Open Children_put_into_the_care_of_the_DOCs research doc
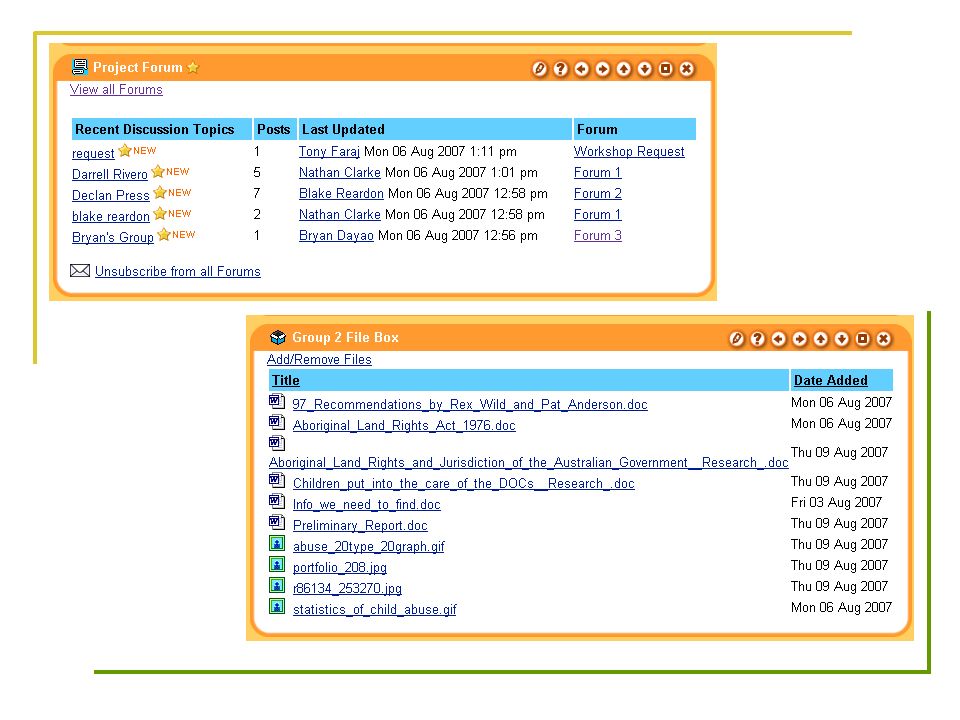Screen dimensions: 960x720 [463, 483]
